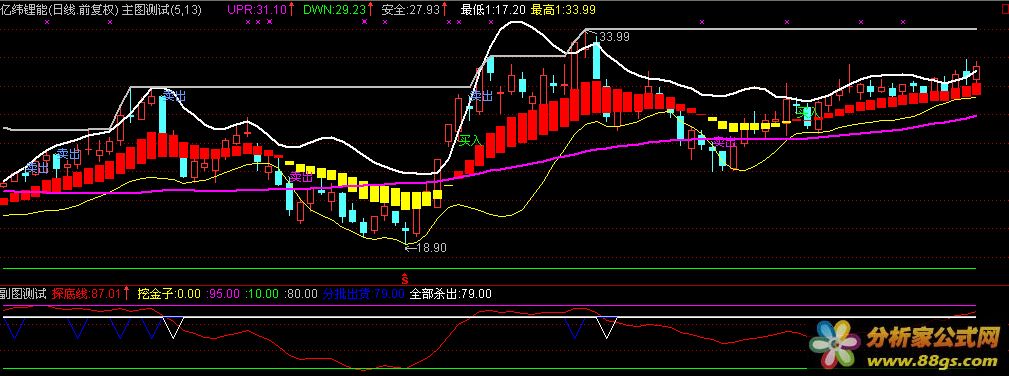Viewport: 1009px width, 376px height.
Task: Click the 最低1:17.20 readout
Action: click(494, 9)
